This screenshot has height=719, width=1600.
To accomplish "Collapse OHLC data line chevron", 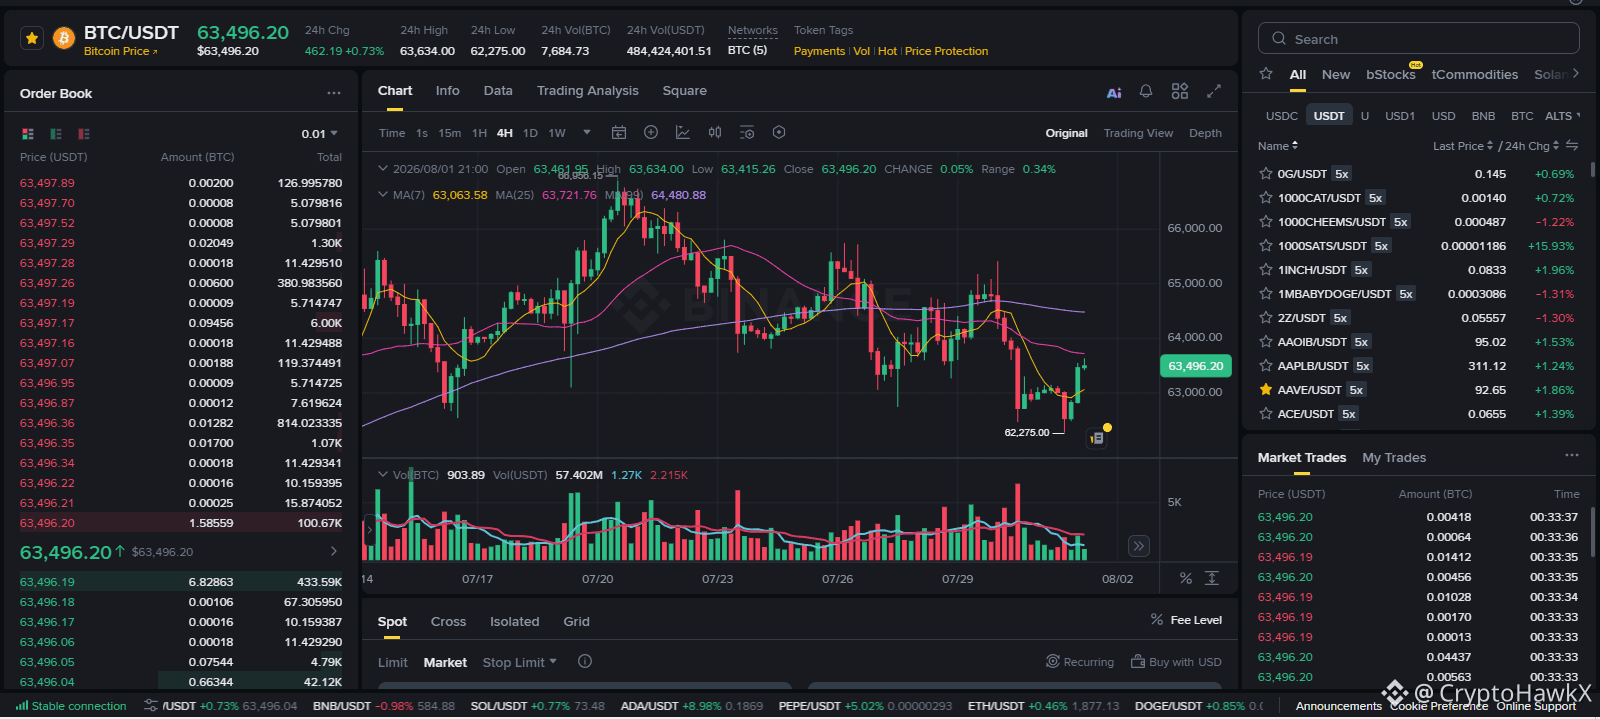I will (382, 169).
